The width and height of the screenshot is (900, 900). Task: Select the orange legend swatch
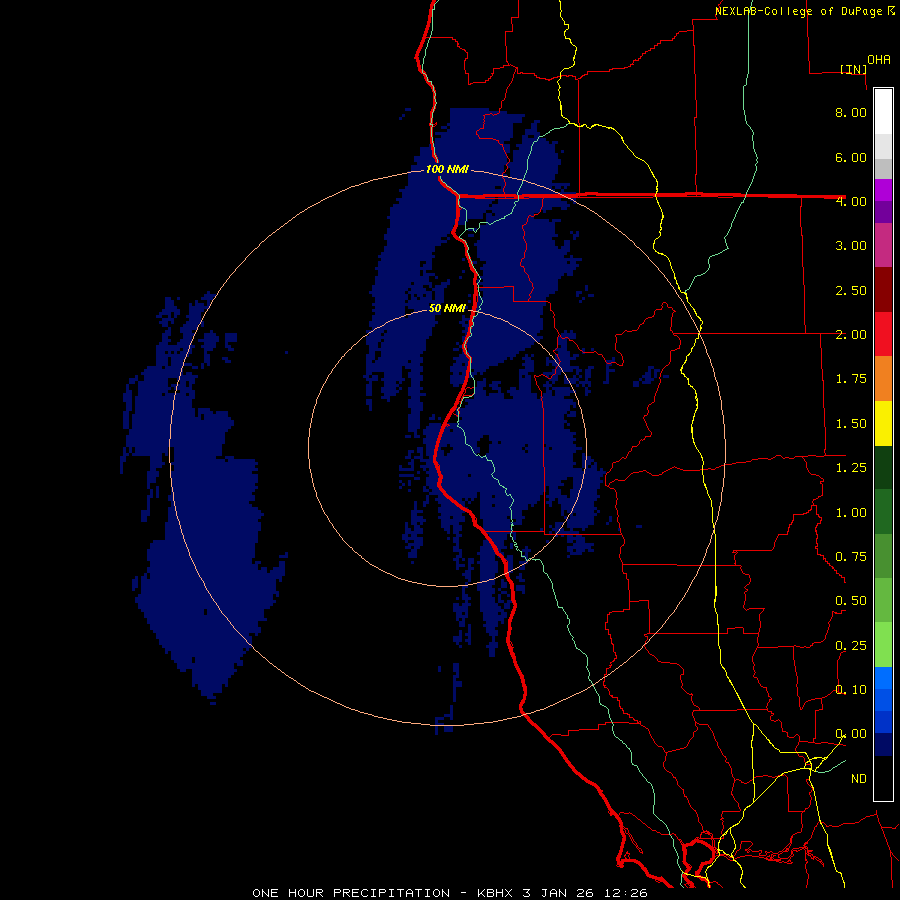pos(883,379)
